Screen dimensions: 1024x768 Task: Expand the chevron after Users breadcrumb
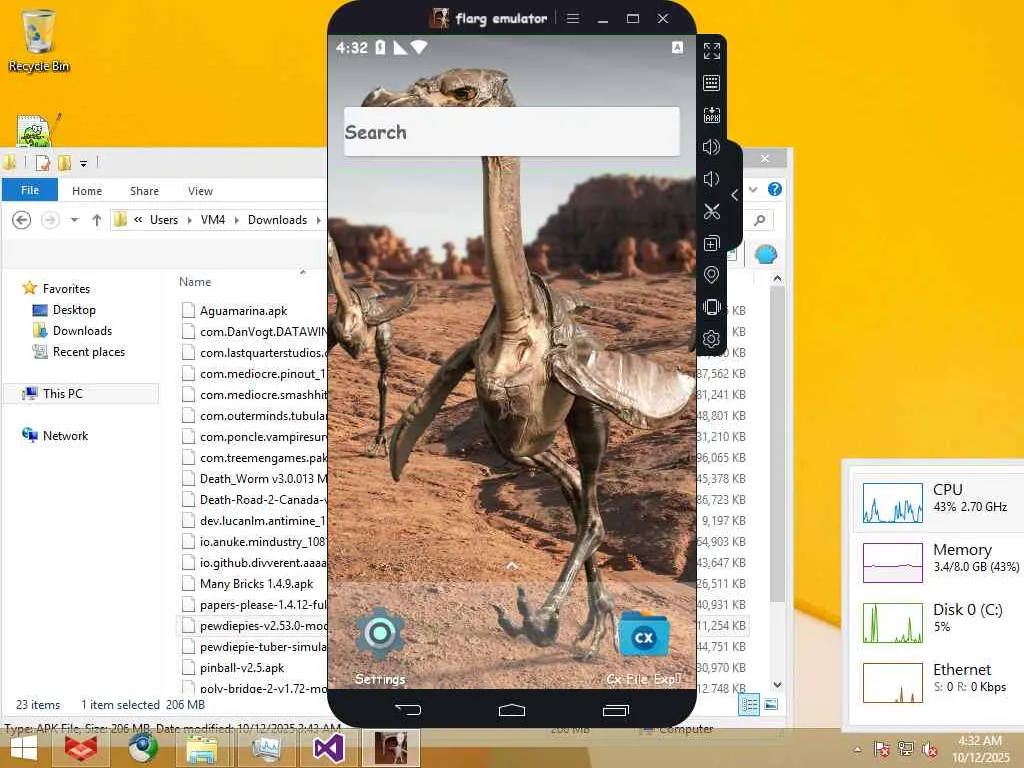click(x=189, y=220)
